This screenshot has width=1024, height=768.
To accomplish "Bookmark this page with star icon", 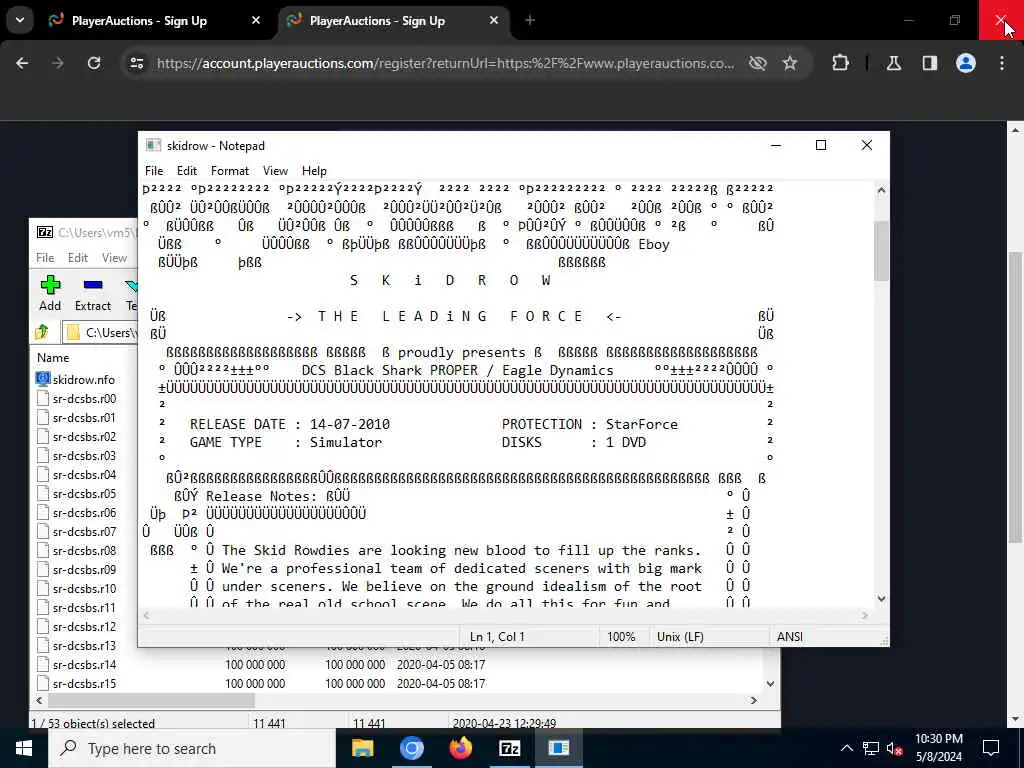I will pos(790,63).
